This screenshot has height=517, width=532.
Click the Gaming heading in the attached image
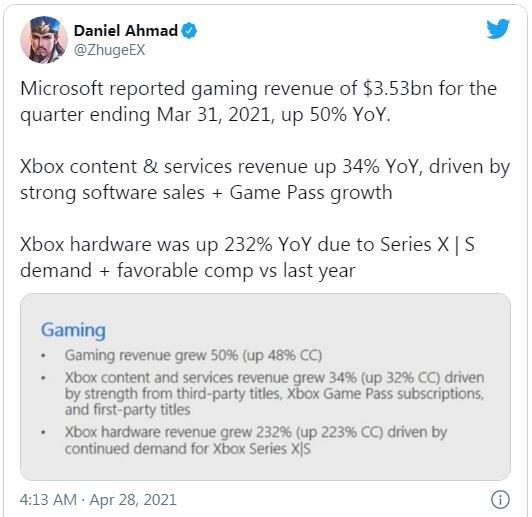point(73,330)
